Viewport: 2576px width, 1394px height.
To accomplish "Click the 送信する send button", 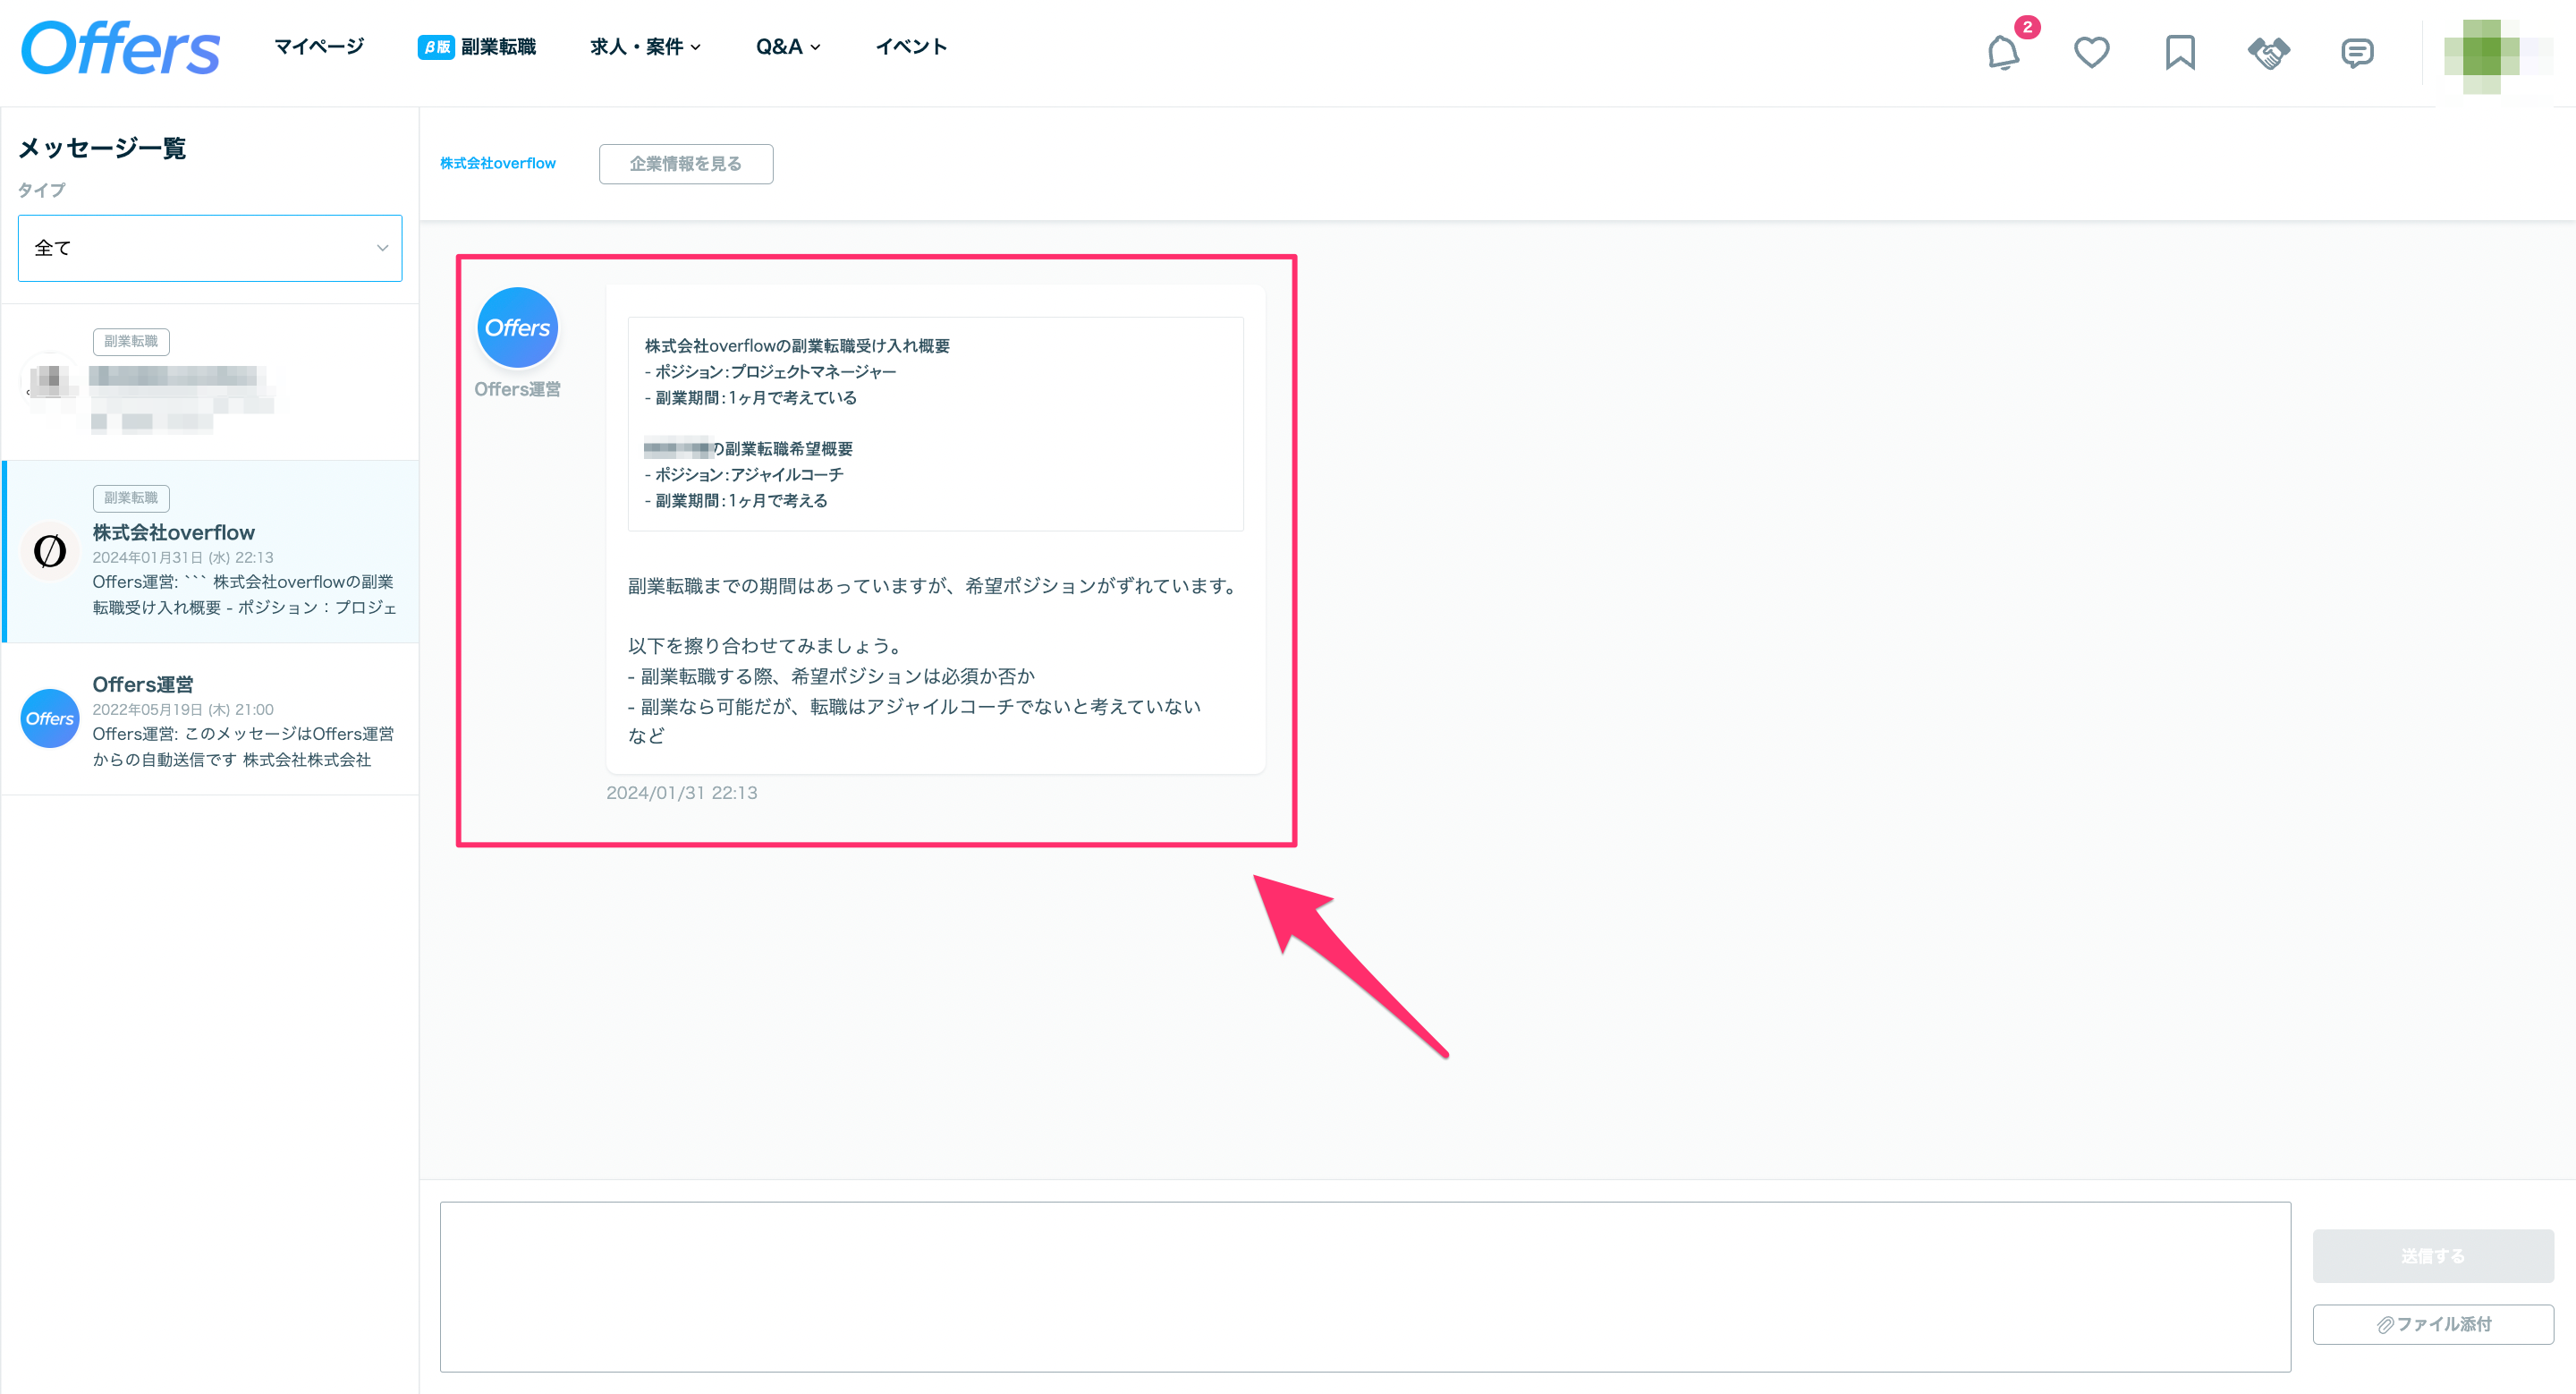I will click(x=2433, y=1256).
